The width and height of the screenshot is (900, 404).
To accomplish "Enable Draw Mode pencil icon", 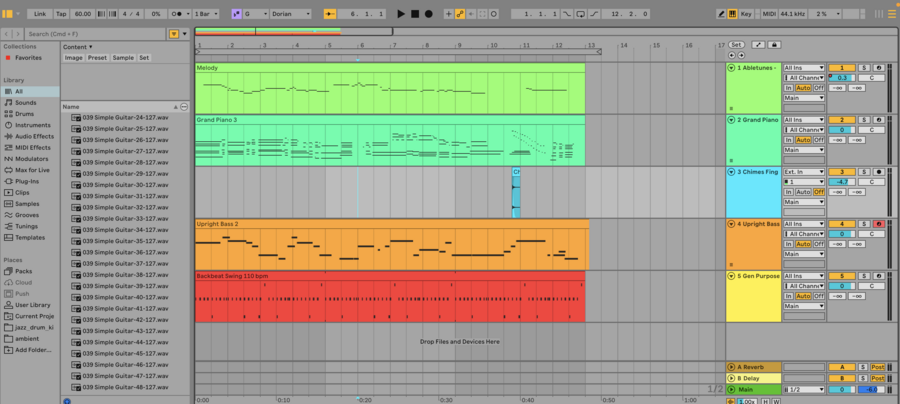I will pyautogui.click(x=722, y=14).
